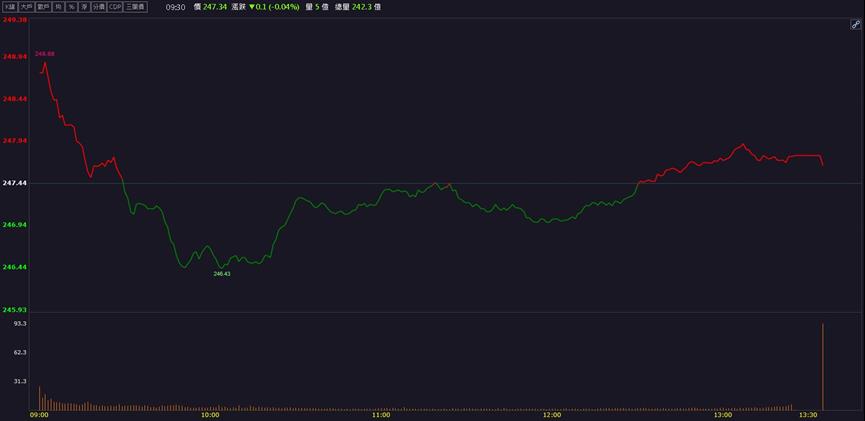865x421 pixels.
Task: Click the 09:30 time readout
Action: point(175,7)
